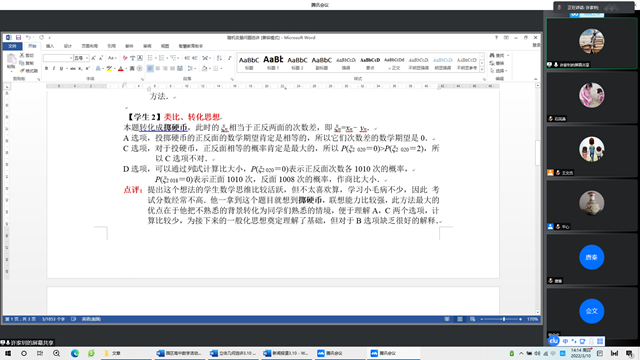The image size is (640, 360).
Task: Click the yellow text highlight color button
Action: click(109, 69)
